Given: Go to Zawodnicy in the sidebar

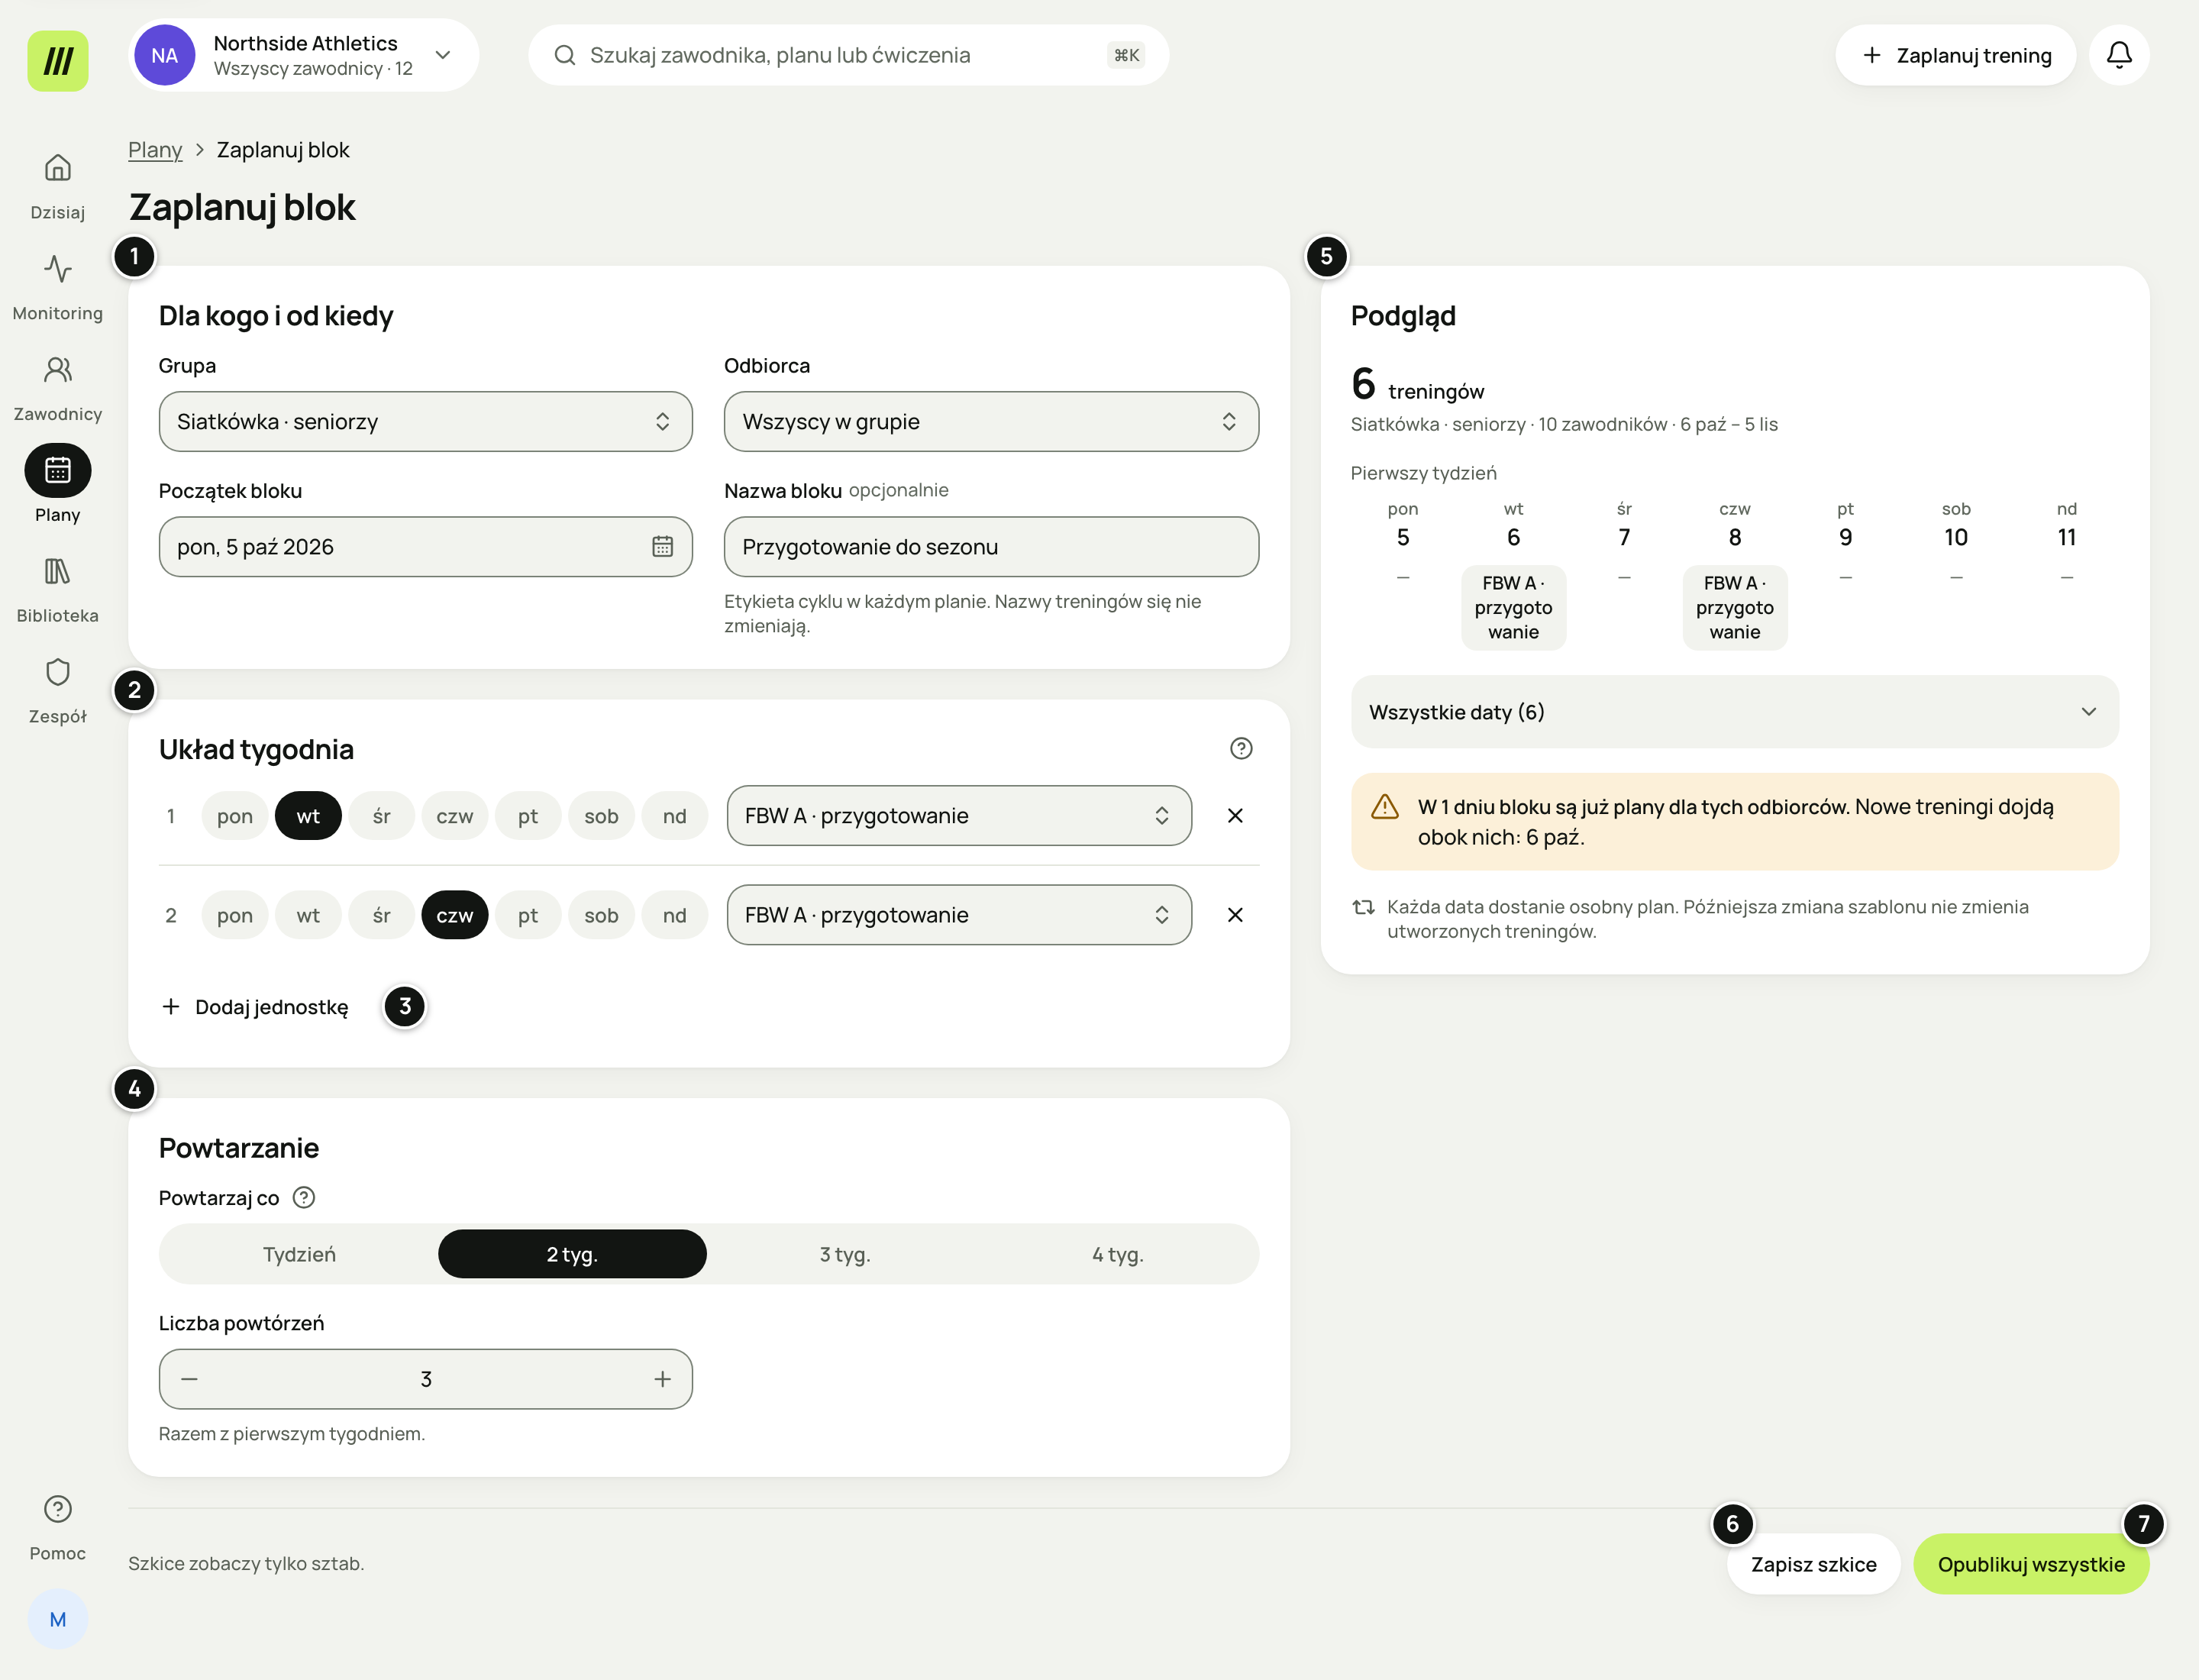Looking at the screenshot, I should click(57, 387).
